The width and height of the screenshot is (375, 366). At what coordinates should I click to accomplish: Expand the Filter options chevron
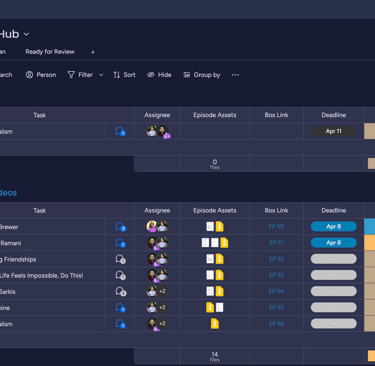click(101, 75)
